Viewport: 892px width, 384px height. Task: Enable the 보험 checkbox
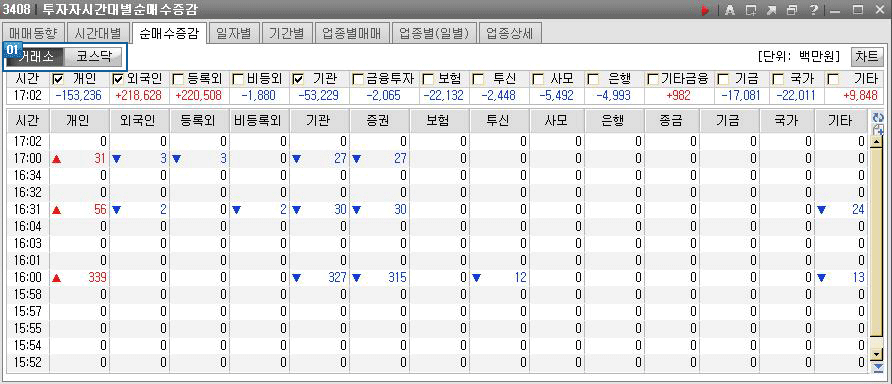pyautogui.click(x=428, y=79)
